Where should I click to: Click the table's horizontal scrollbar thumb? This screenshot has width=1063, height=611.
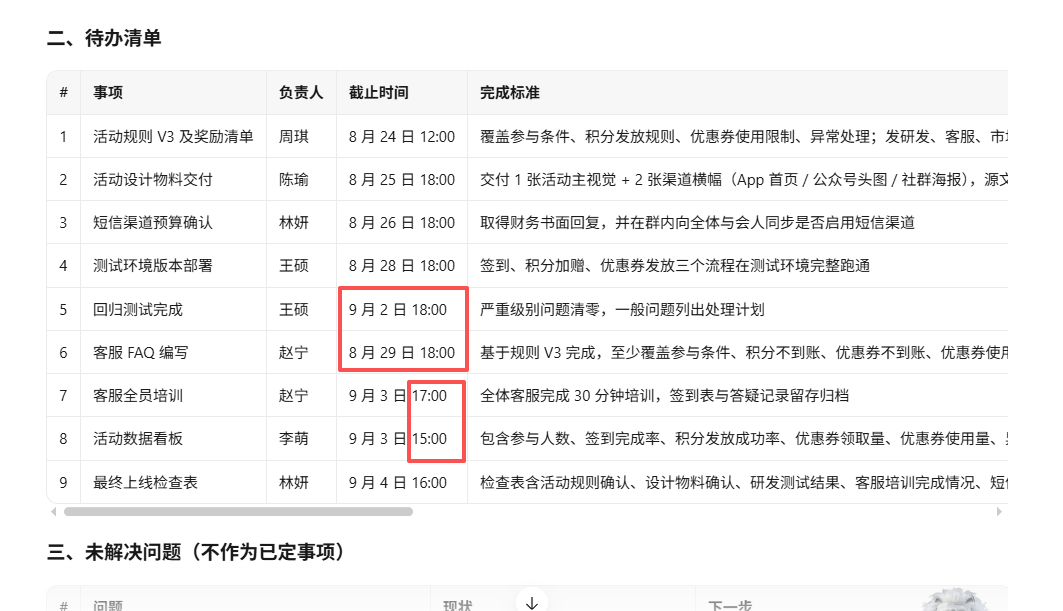pos(238,512)
